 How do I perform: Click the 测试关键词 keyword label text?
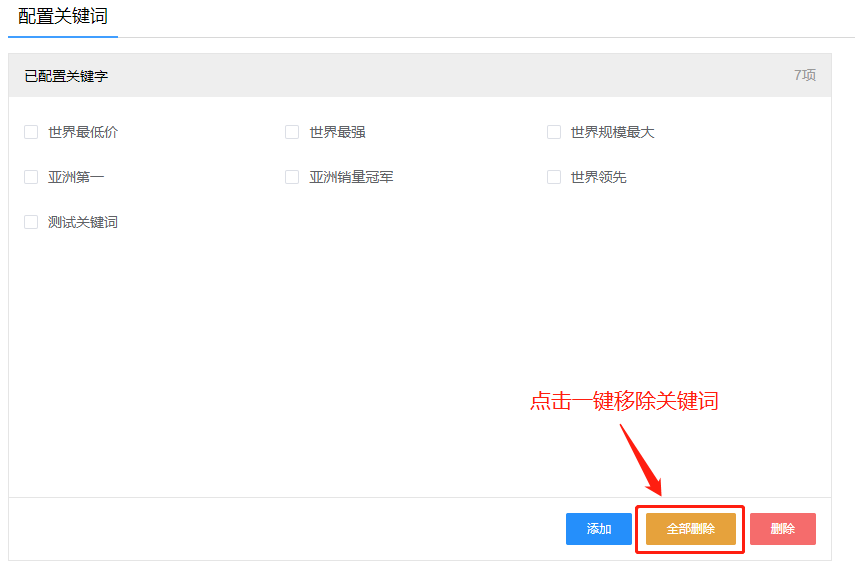click(x=83, y=222)
